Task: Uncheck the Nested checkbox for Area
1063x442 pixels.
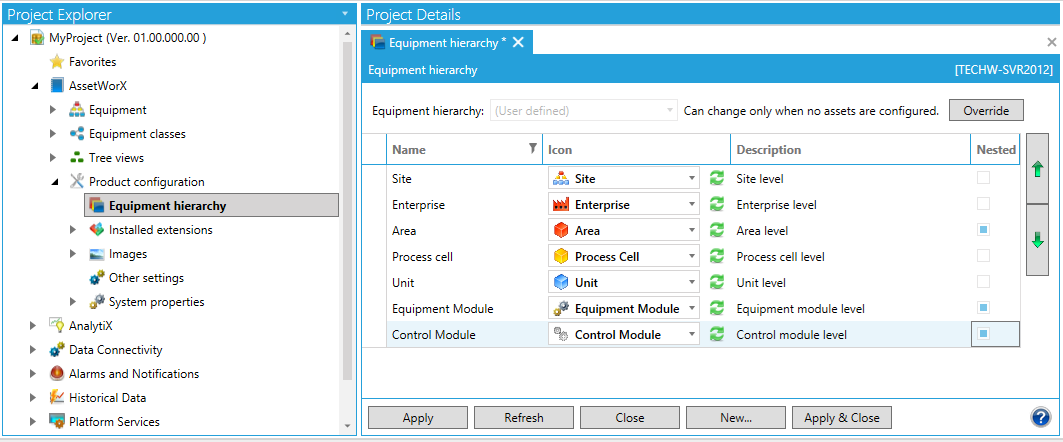Action: coord(983,230)
